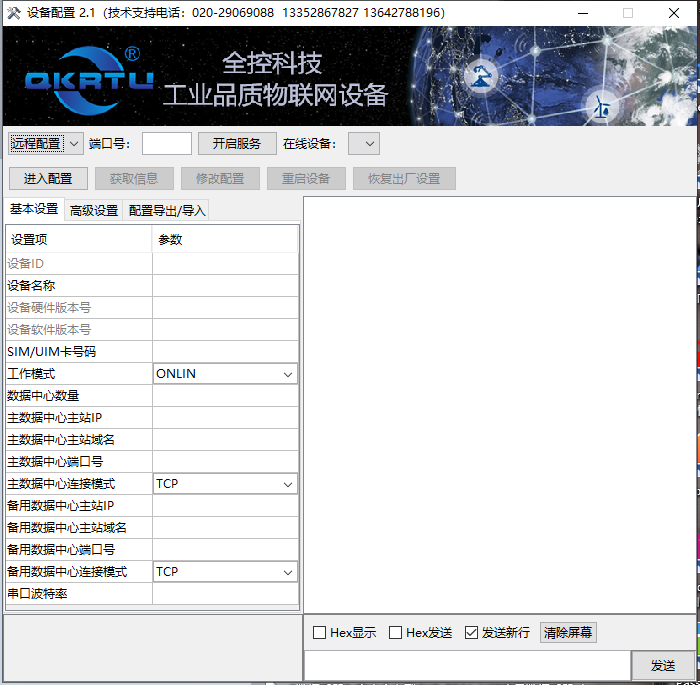Expand the 主数据中心连接模式 TCP dropdown
The height and width of the screenshot is (685, 700).
click(225, 484)
